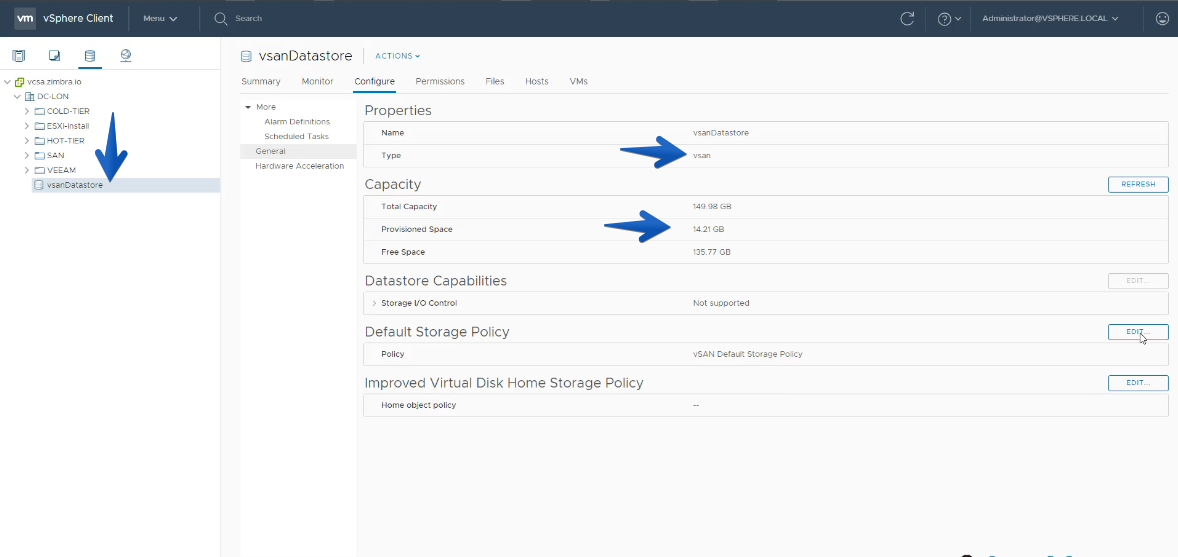1178x557 pixels.
Task: Collapse the More section in Configure
Action: point(248,107)
